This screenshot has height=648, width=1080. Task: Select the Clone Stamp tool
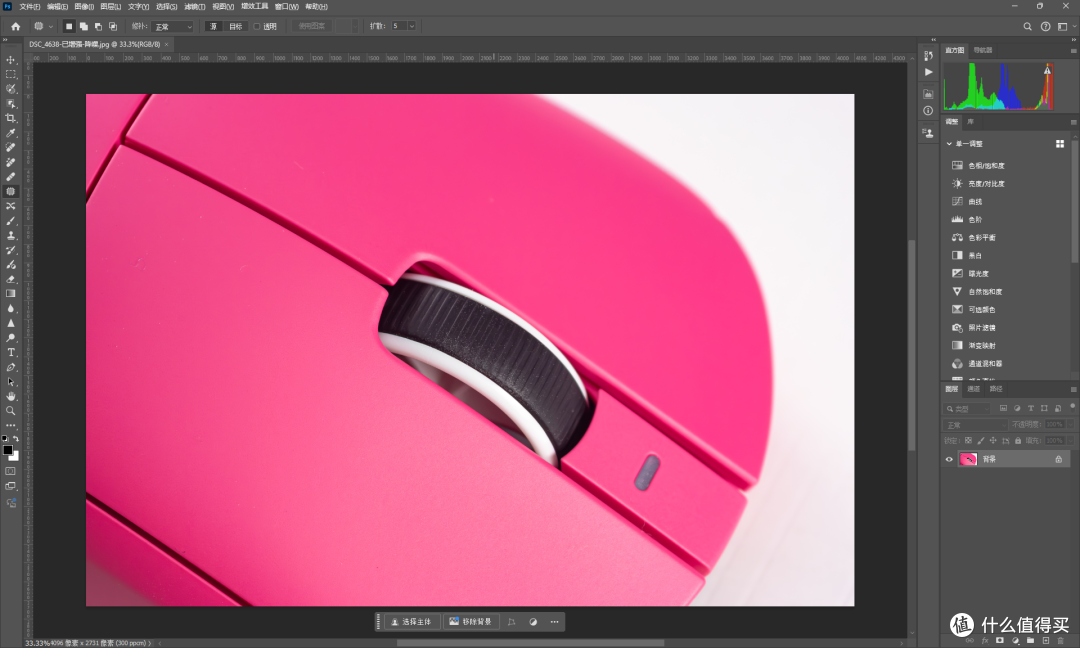click(10, 236)
